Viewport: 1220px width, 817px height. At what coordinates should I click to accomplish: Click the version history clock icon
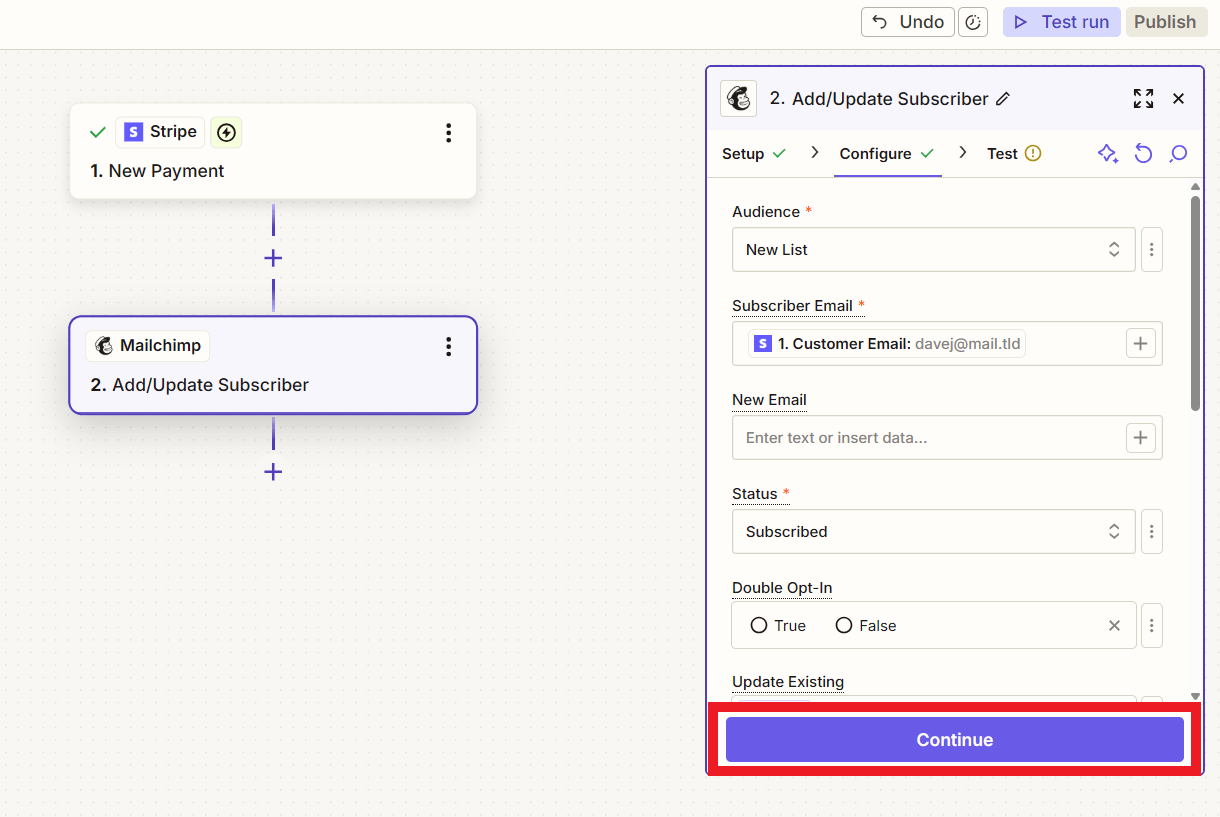pos(973,22)
